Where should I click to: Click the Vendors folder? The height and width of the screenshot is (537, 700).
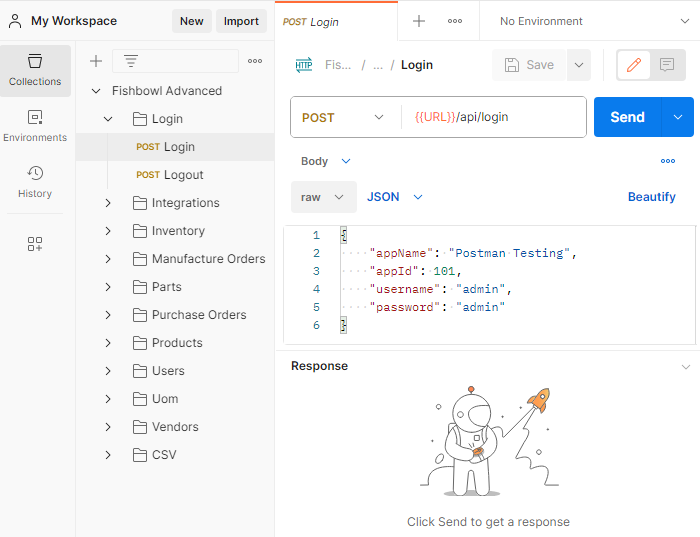(x=166, y=427)
